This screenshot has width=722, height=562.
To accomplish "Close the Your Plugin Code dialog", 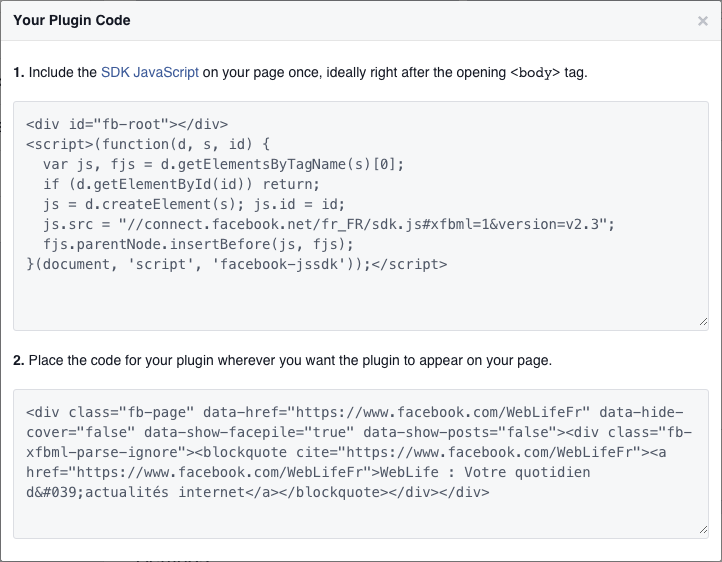I will click(702, 21).
